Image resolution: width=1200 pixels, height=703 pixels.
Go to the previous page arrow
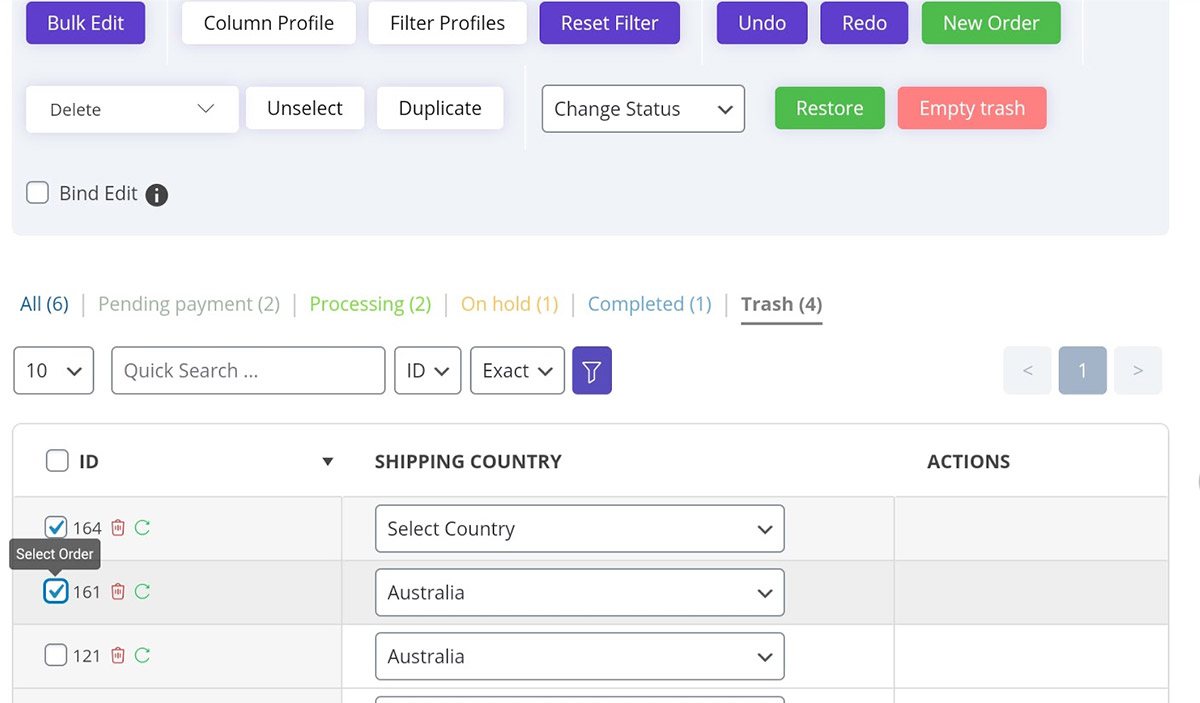pyautogui.click(x=1028, y=371)
